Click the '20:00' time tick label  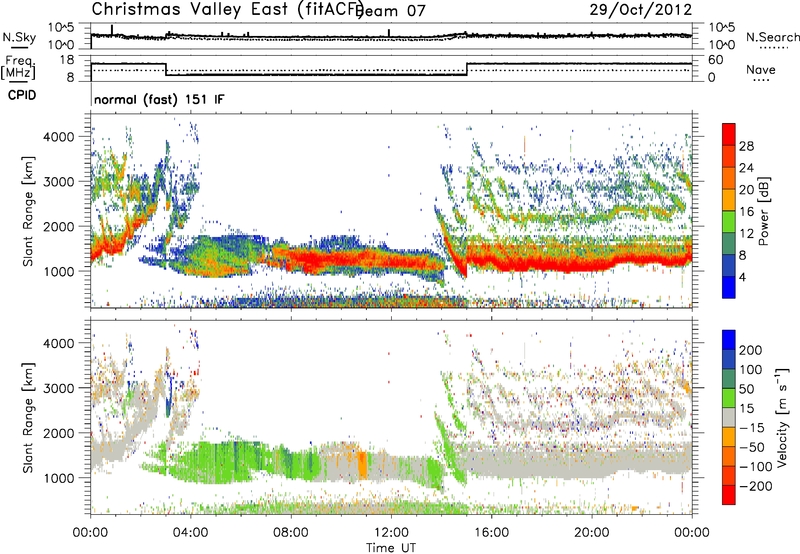pyautogui.click(x=591, y=533)
